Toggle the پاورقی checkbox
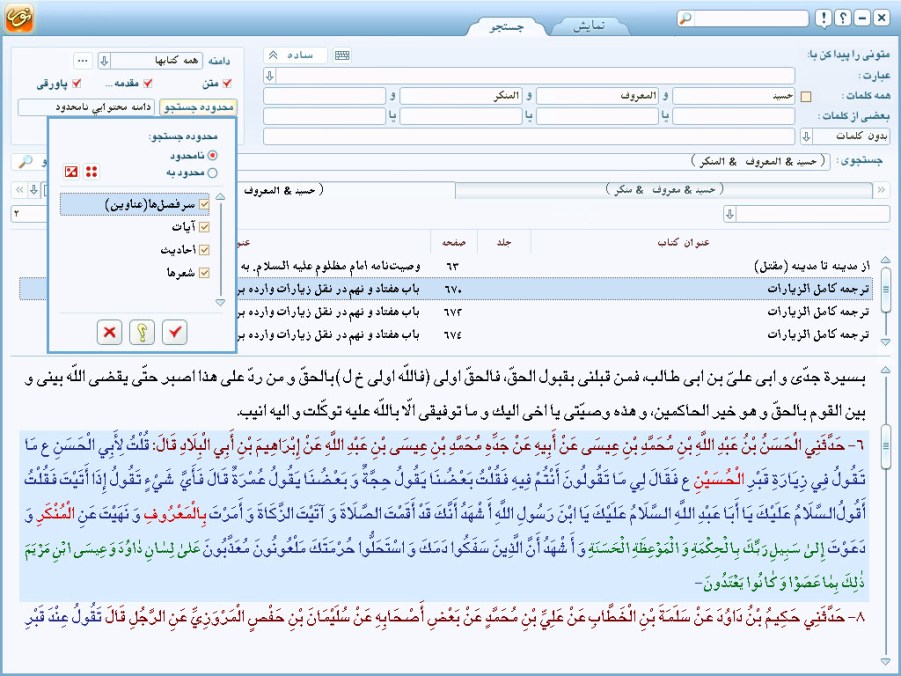Image resolution: width=901 pixels, height=676 pixels. click(x=76, y=83)
